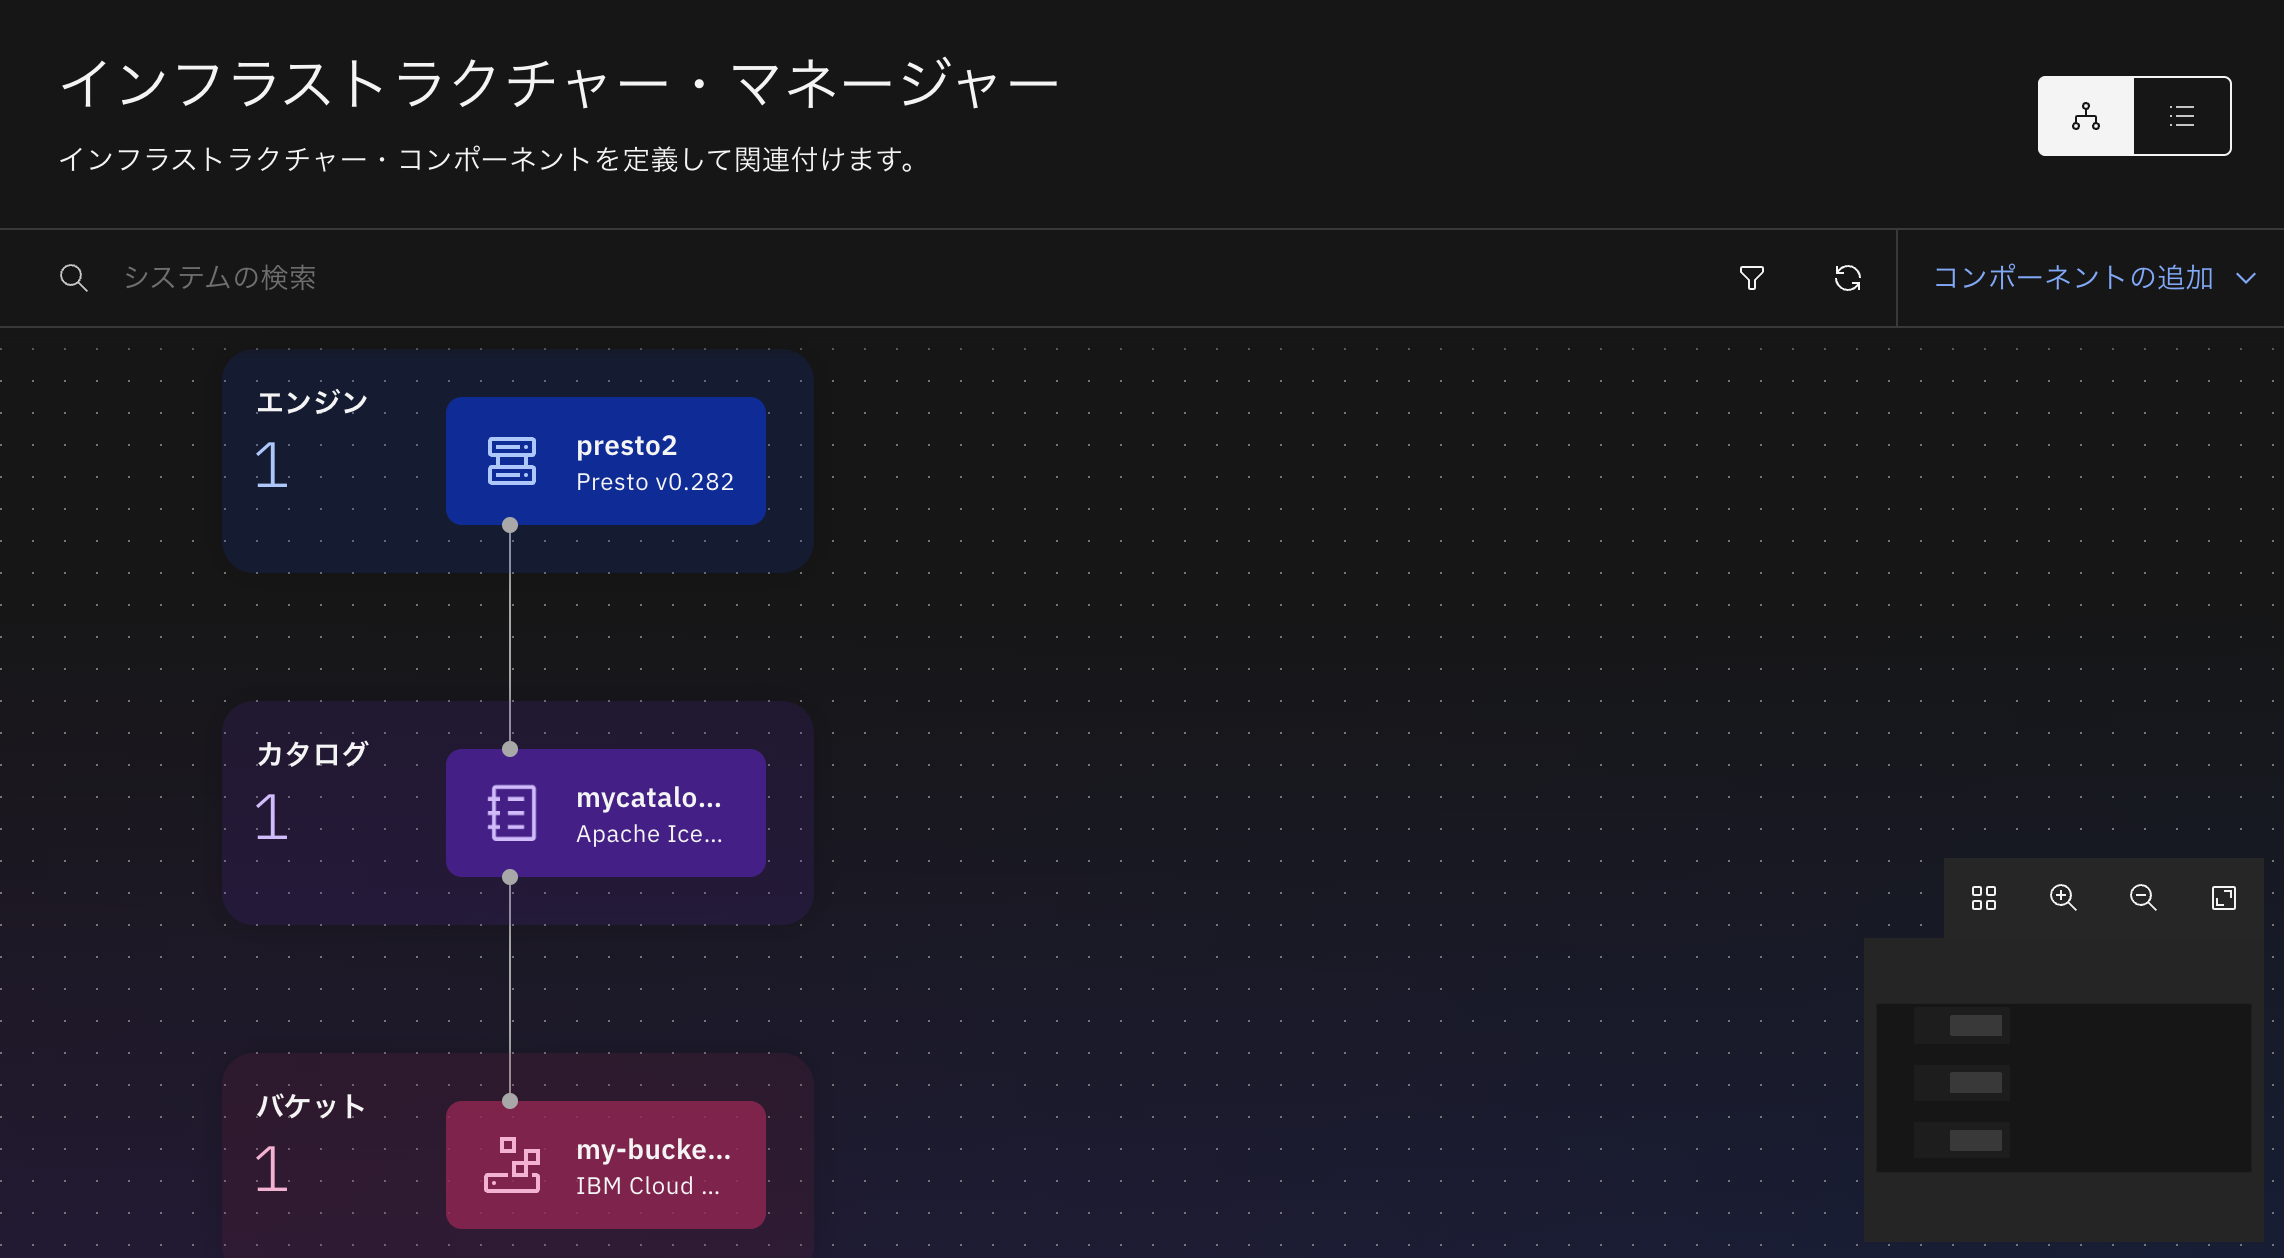The height and width of the screenshot is (1258, 2284).
Task: Zoom out of the canvas
Action: tap(2143, 898)
